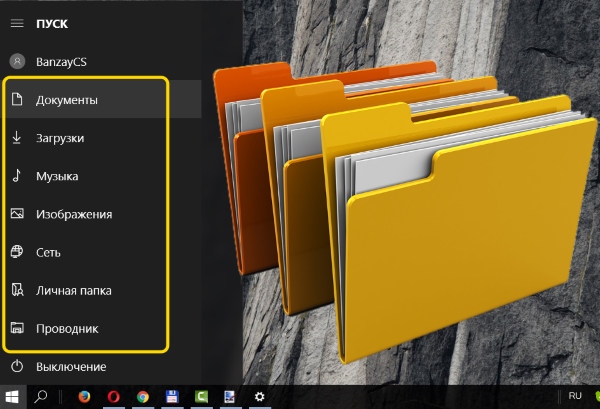The width and height of the screenshot is (600, 409).
Task: Click the power icon for Выключение
Action: (x=16, y=367)
